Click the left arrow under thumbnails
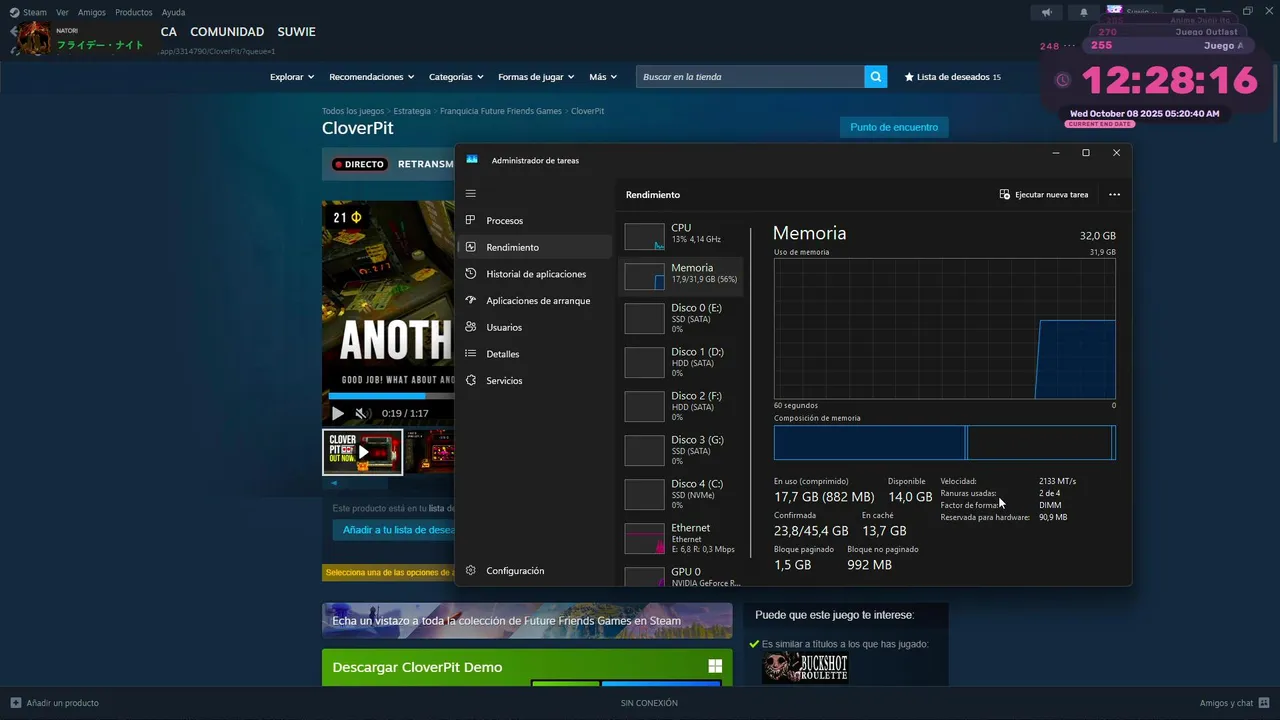The width and height of the screenshot is (1280, 720). [334, 483]
